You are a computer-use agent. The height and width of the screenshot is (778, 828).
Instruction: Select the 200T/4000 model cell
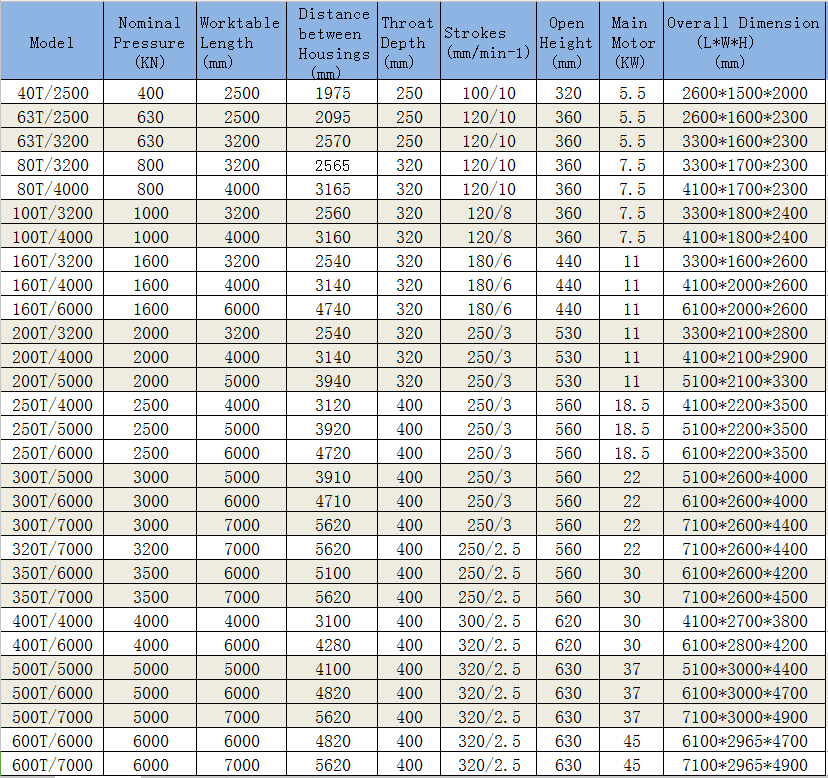[53, 357]
